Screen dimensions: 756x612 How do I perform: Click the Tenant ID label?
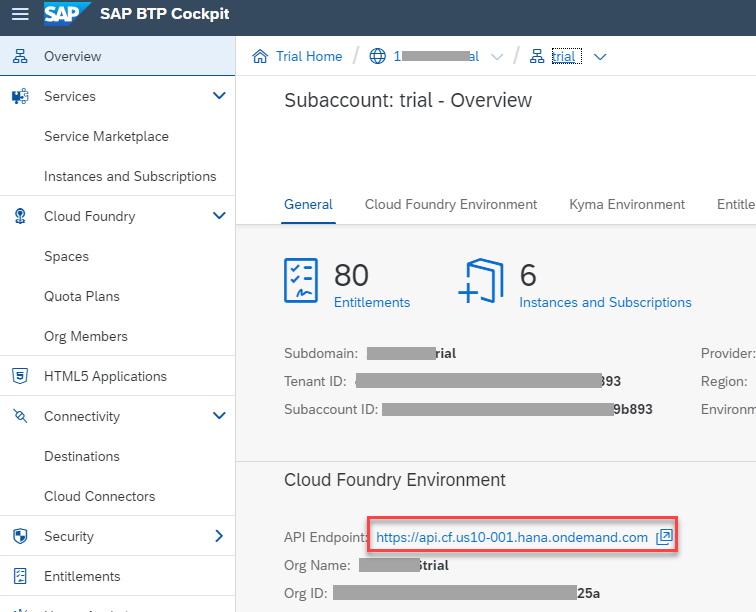(315, 381)
